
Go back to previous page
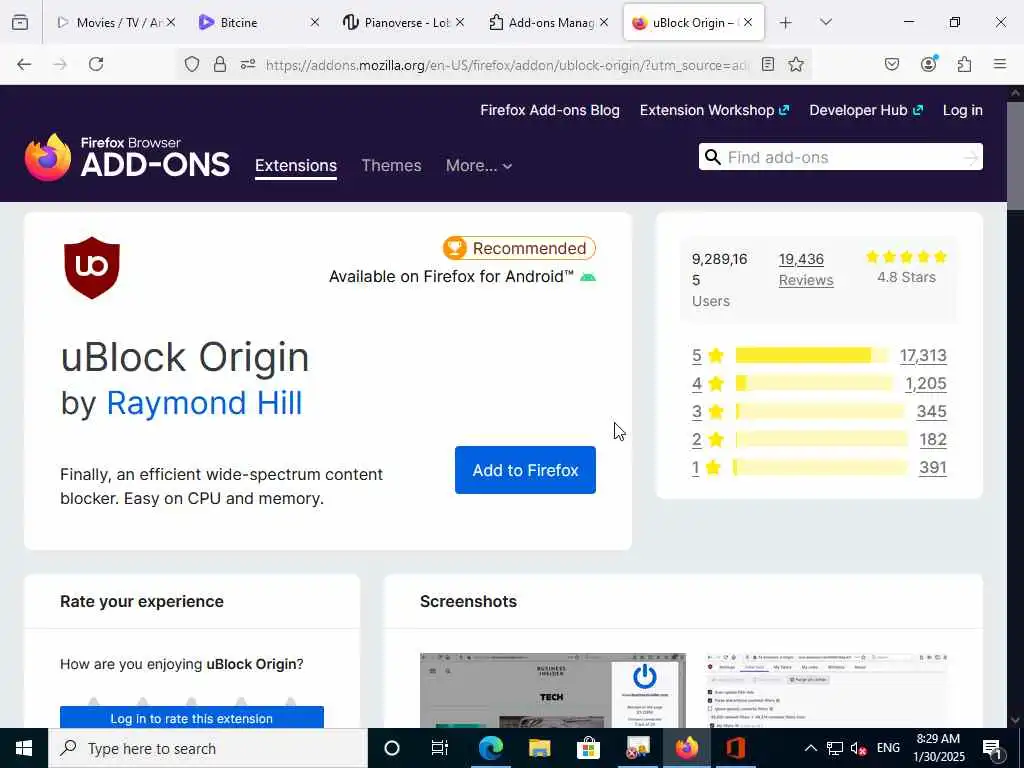tap(24, 64)
